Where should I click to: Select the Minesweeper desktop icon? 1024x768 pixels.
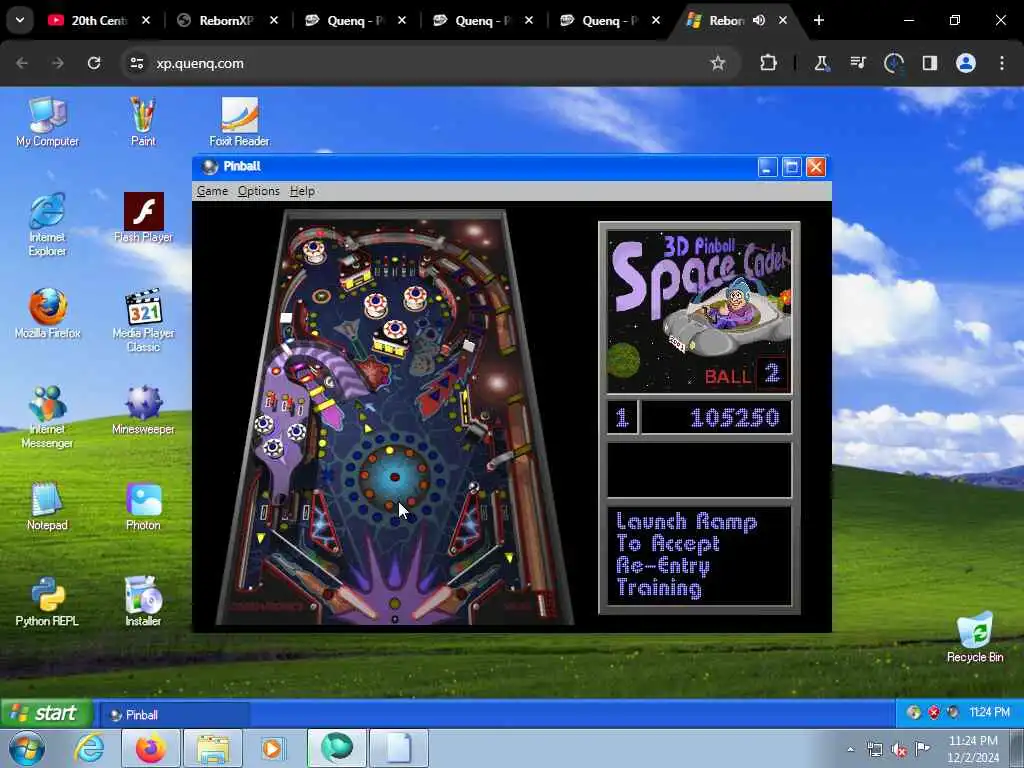[143, 410]
